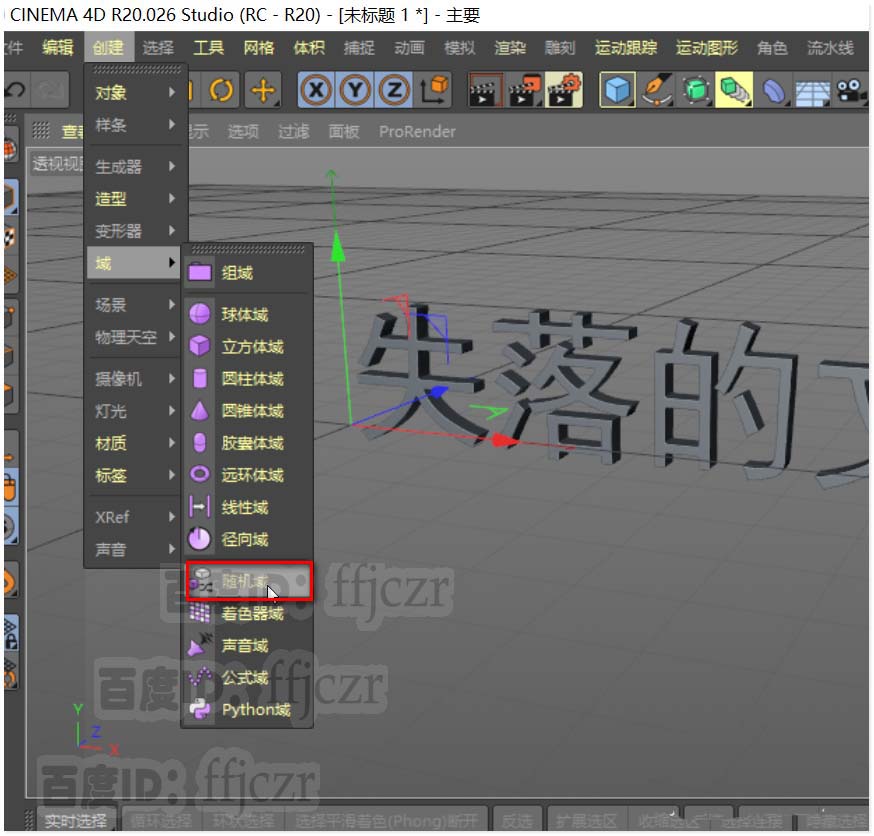
Task: Open the ProRender viewport menu
Action: [x=417, y=132]
